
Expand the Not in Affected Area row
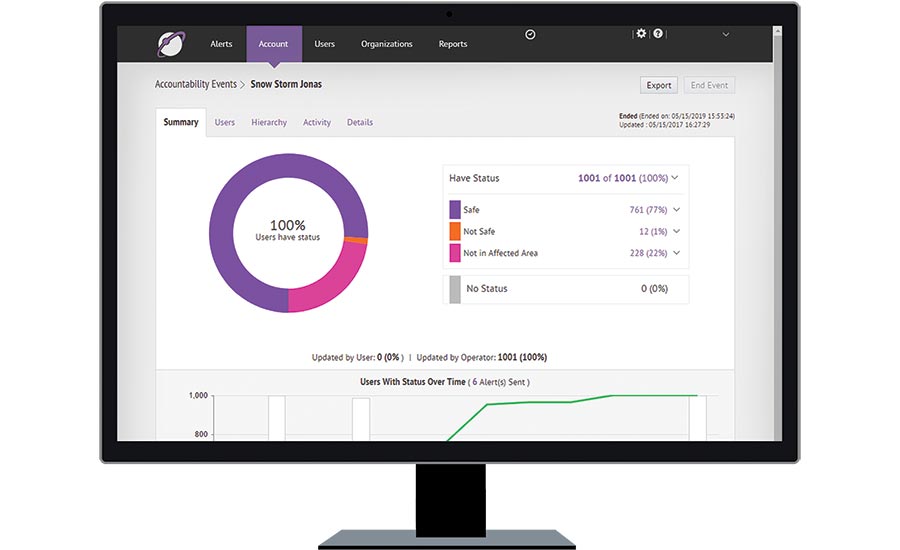(677, 253)
